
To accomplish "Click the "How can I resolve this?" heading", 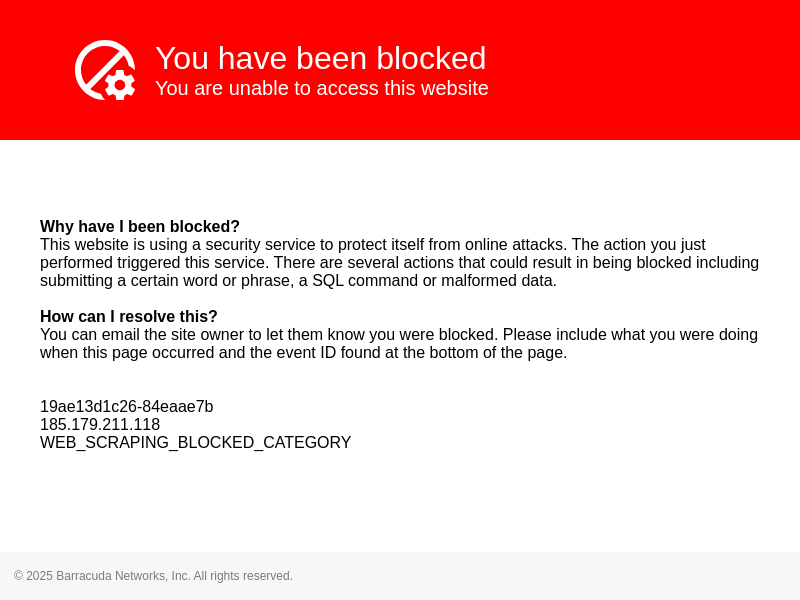I will [129, 317].
